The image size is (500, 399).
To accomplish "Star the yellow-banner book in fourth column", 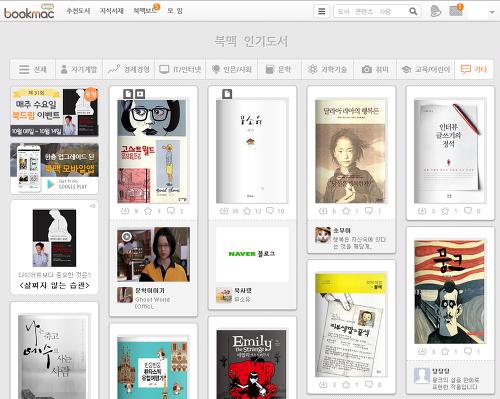I will (x=346, y=385).
